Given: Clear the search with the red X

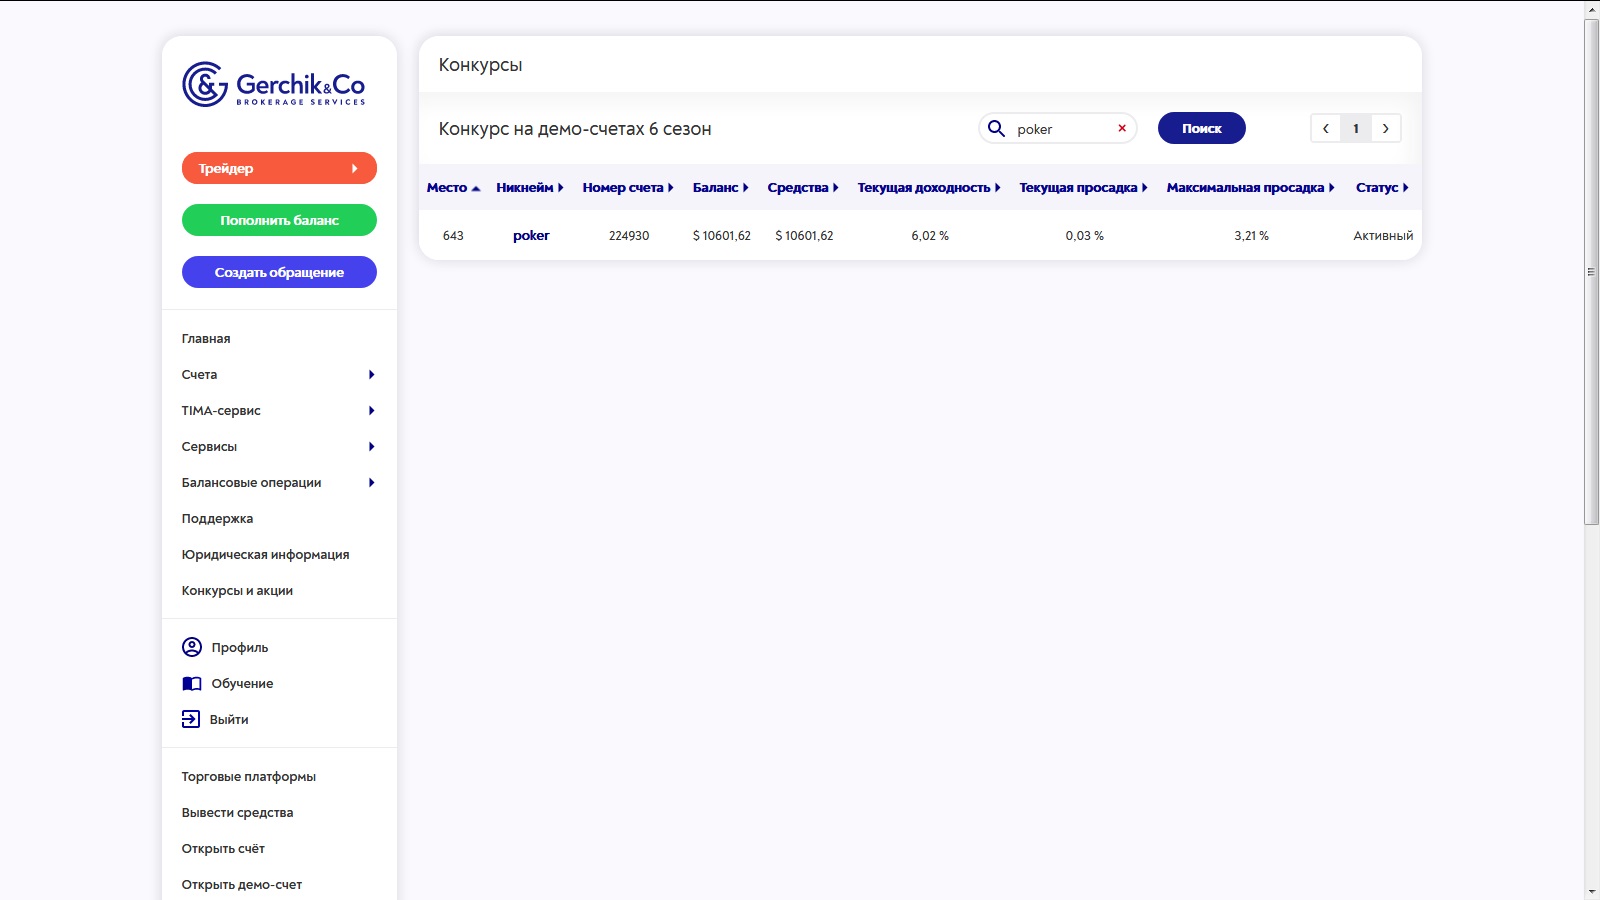Looking at the screenshot, I should (x=1122, y=128).
